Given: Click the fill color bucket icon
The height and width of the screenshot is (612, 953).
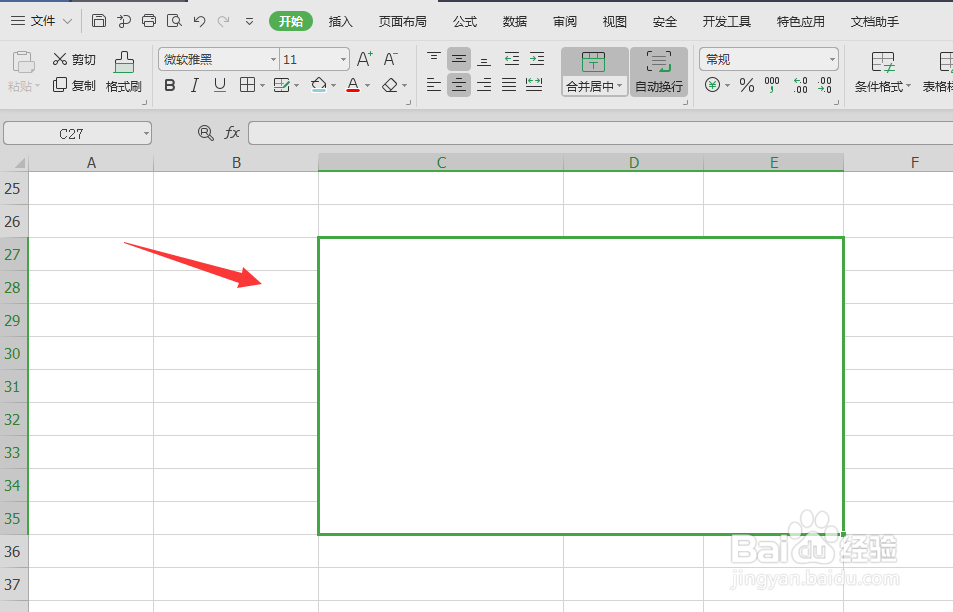Looking at the screenshot, I should (x=318, y=85).
